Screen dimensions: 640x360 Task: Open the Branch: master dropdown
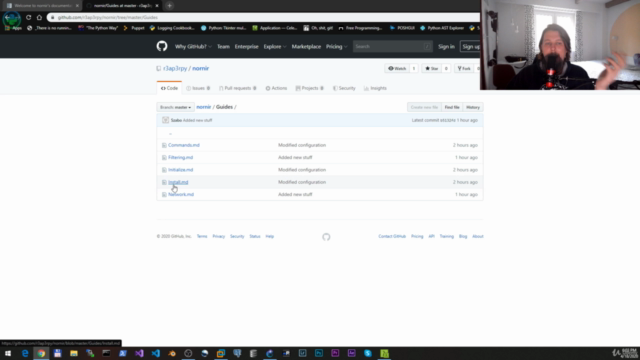[175, 107]
